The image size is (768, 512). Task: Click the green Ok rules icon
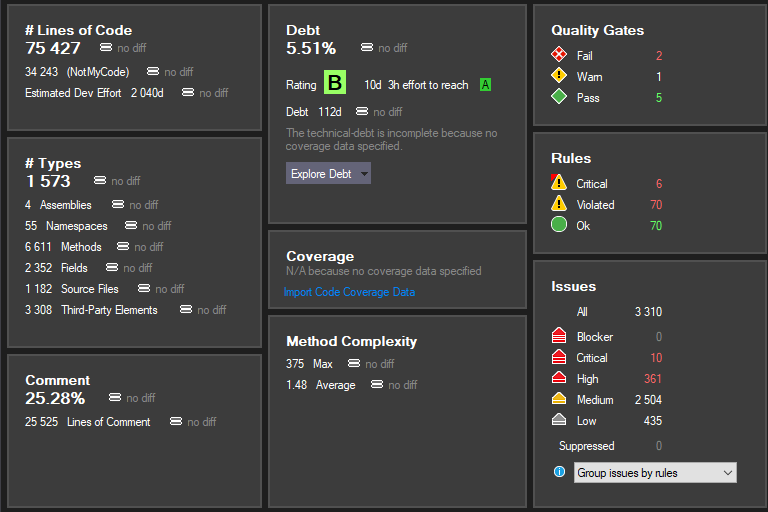pyautogui.click(x=559, y=226)
